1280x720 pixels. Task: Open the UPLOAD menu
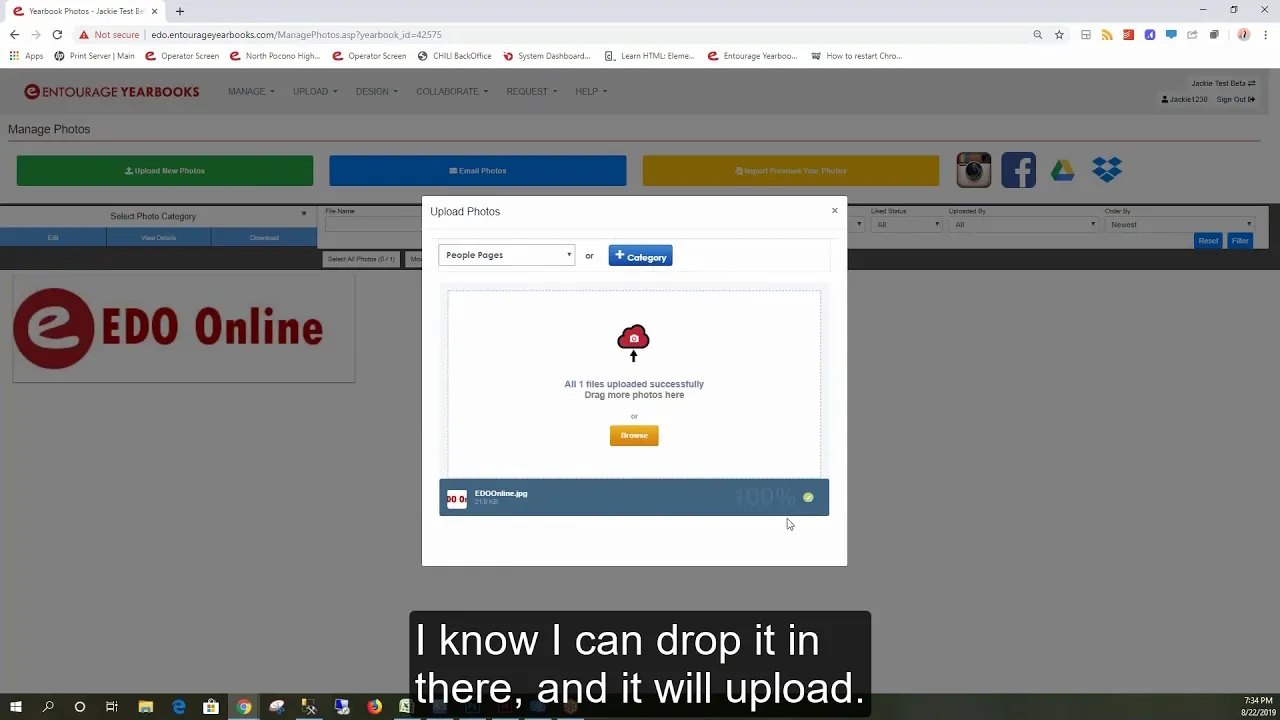(315, 91)
